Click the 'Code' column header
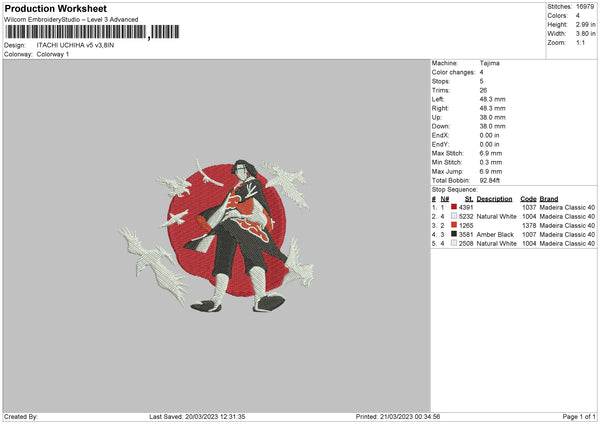The height and width of the screenshot is (424, 600). point(528,199)
